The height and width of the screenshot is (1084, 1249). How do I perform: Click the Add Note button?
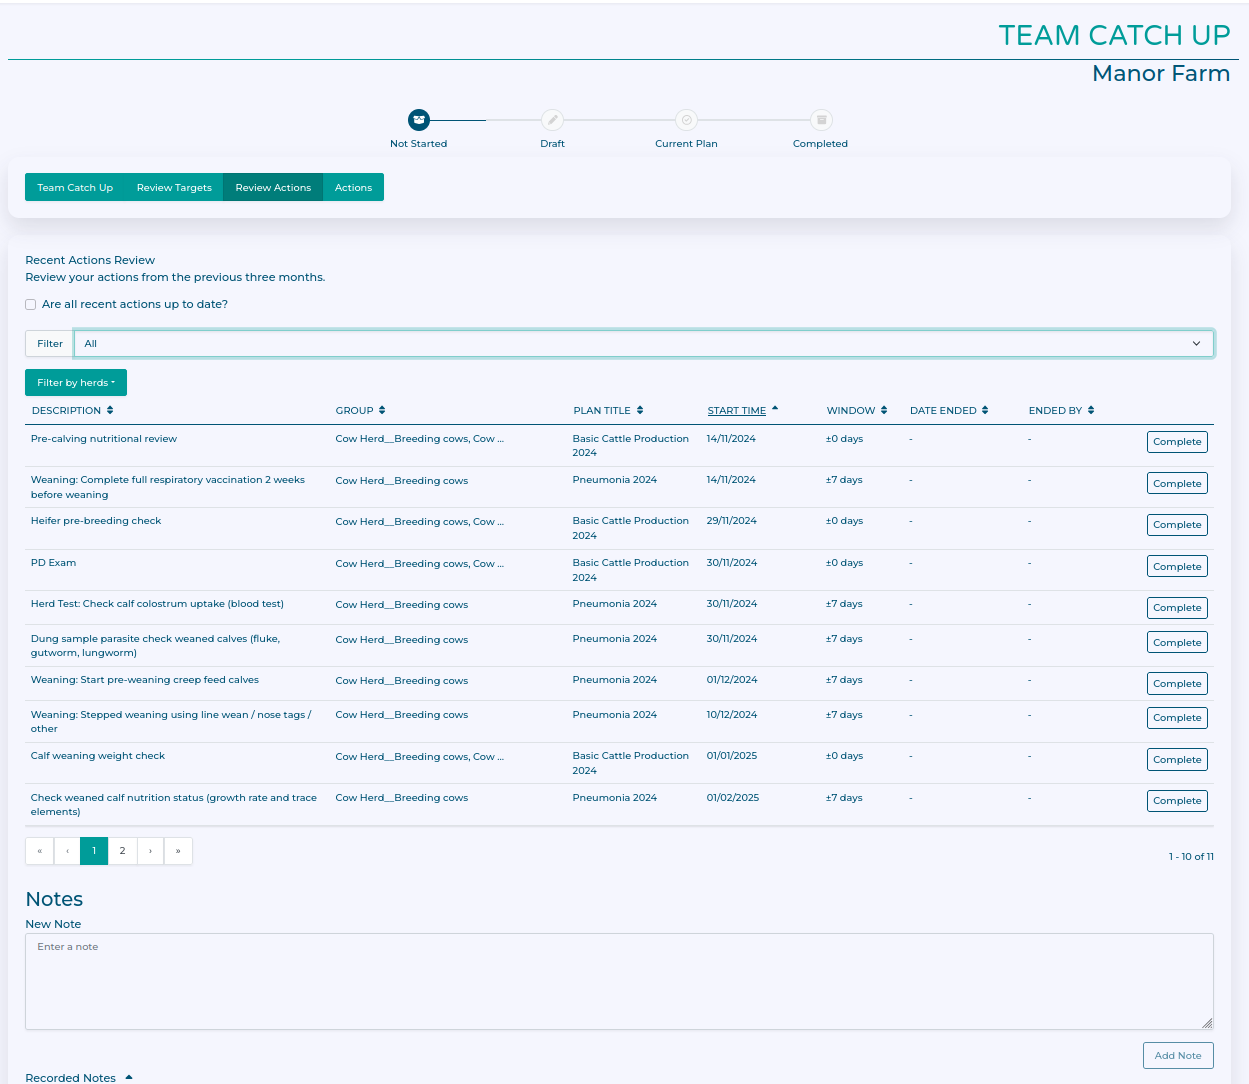point(1177,1056)
